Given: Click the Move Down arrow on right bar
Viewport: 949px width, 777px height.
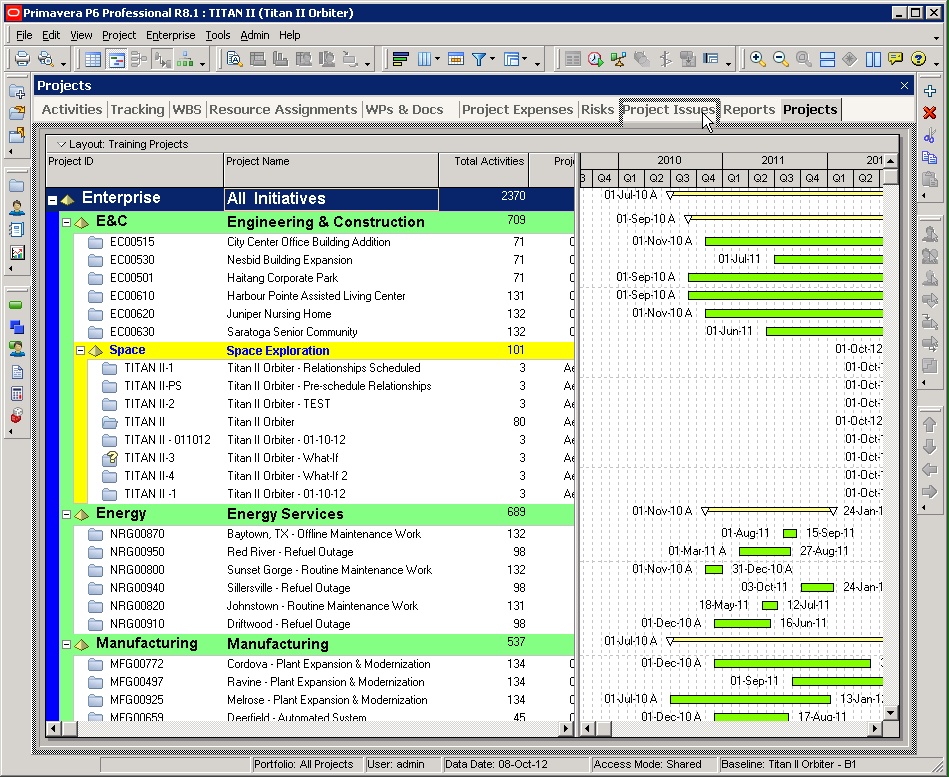Looking at the screenshot, I should tap(930, 447).
